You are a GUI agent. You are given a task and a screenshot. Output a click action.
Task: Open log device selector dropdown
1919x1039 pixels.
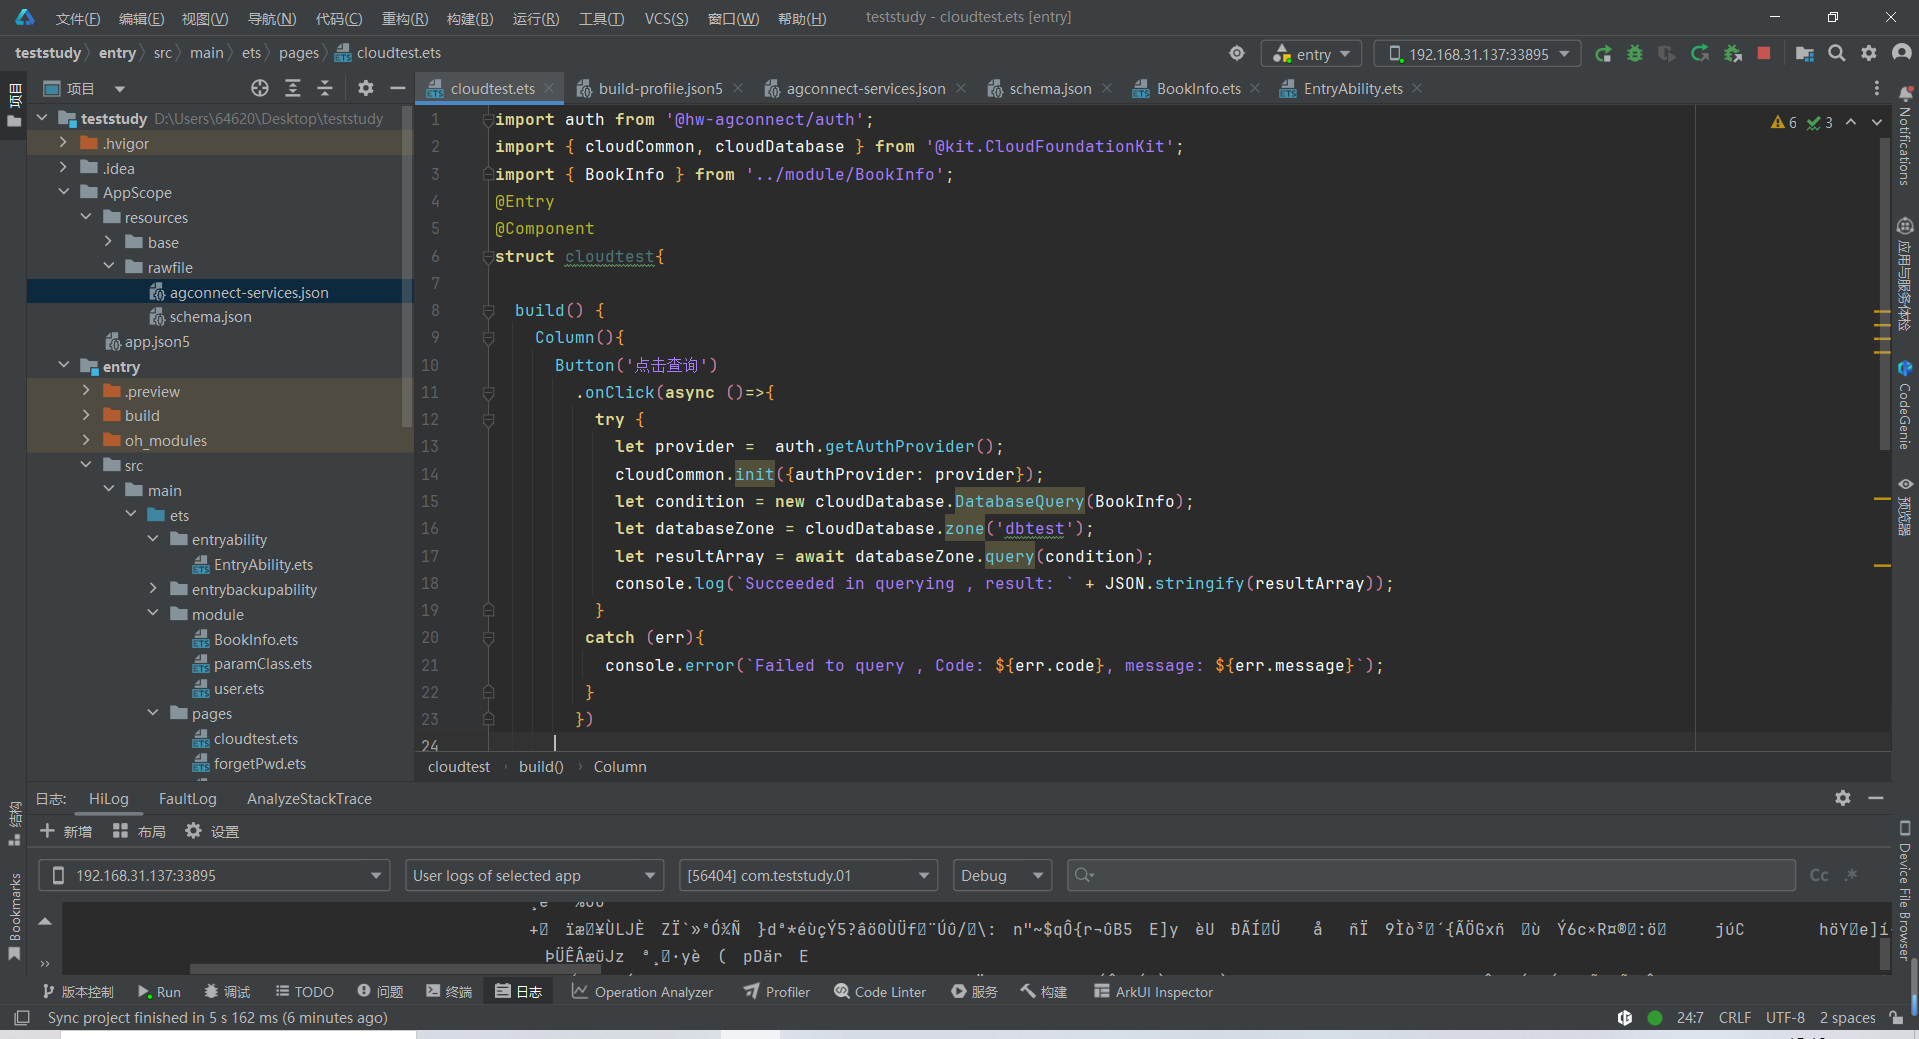(x=214, y=875)
